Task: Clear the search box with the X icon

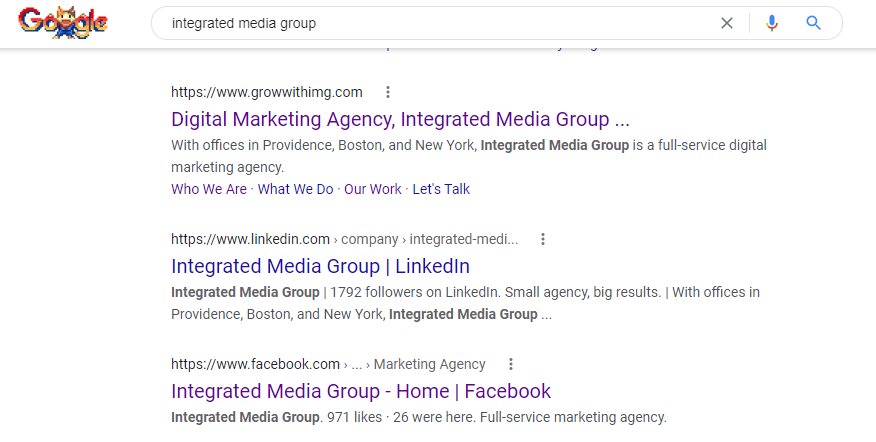Action: (727, 23)
